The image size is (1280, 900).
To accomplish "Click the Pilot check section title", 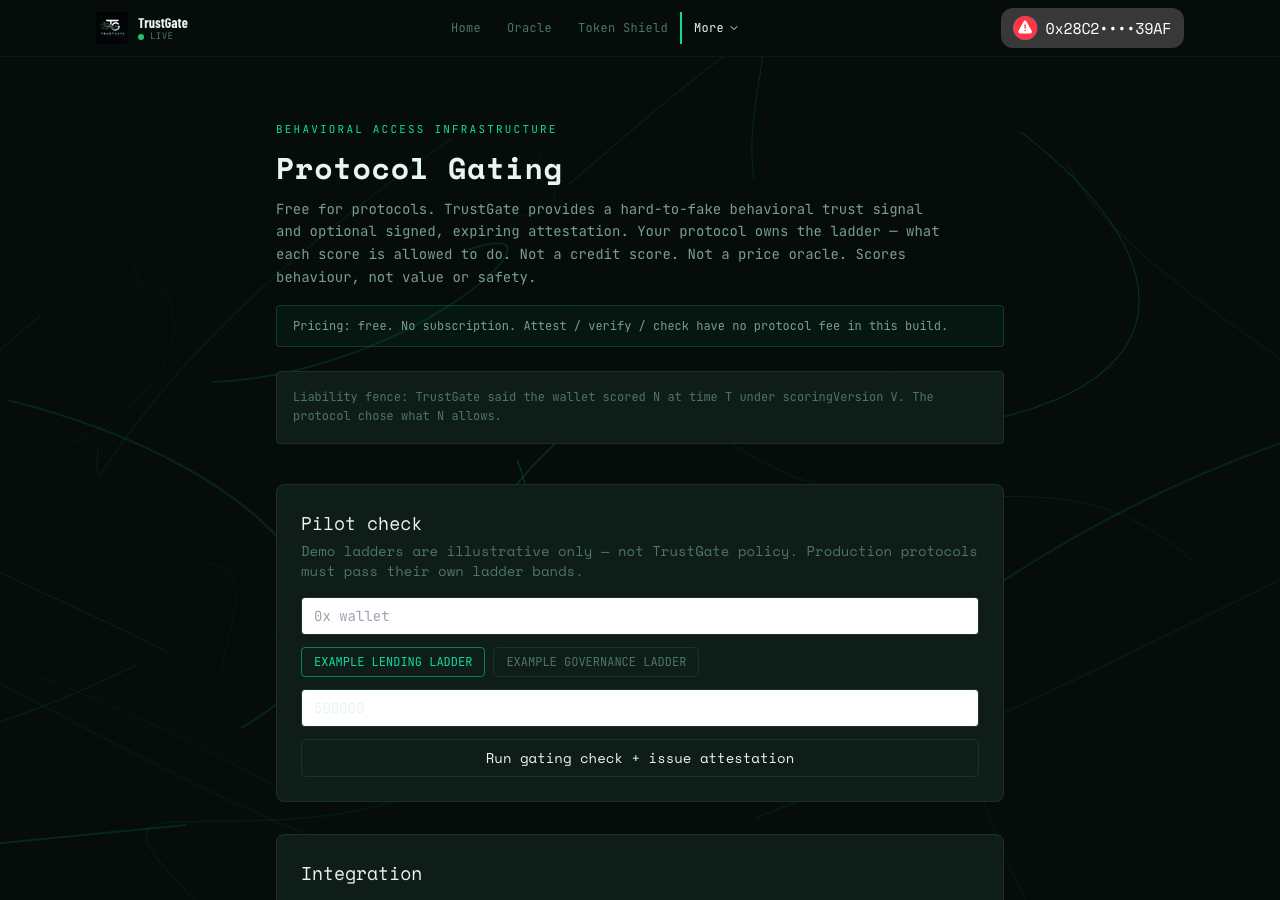I will click(361, 524).
